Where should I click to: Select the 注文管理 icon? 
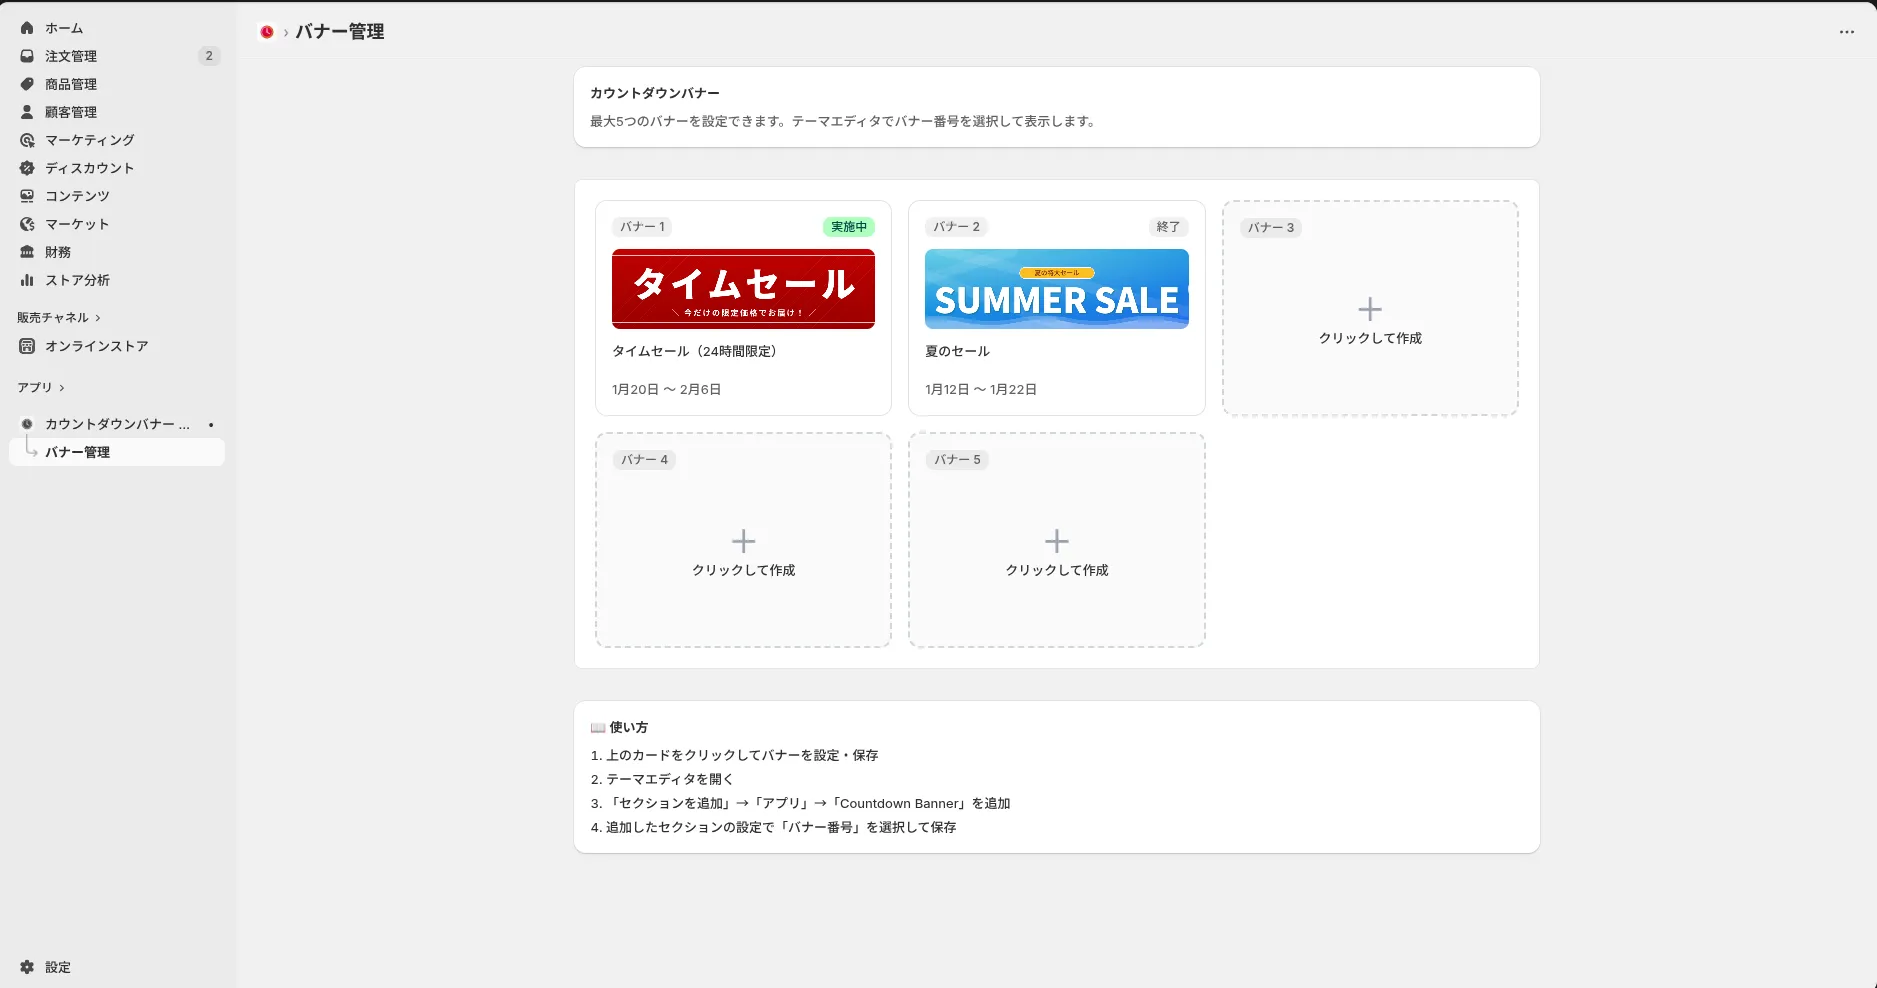pyautogui.click(x=26, y=55)
